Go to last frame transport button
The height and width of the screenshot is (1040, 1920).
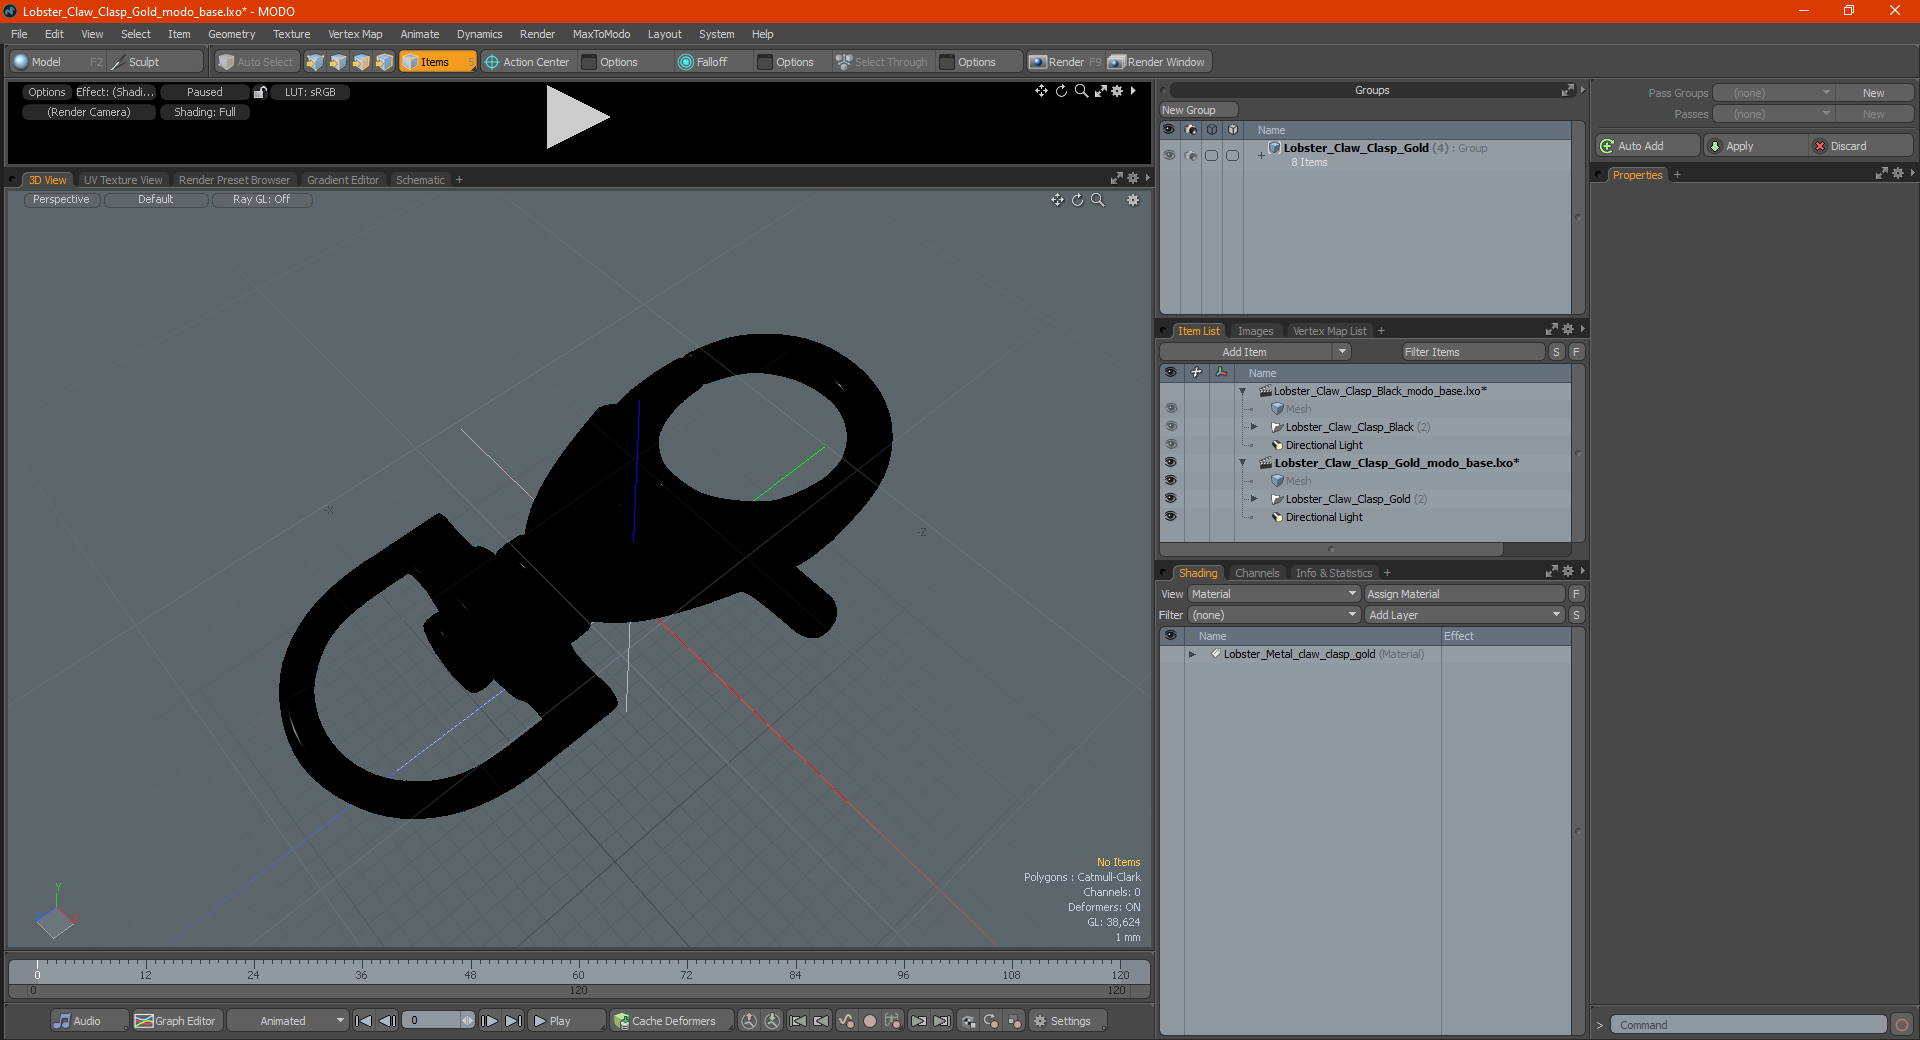click(x=513, y=1021)
